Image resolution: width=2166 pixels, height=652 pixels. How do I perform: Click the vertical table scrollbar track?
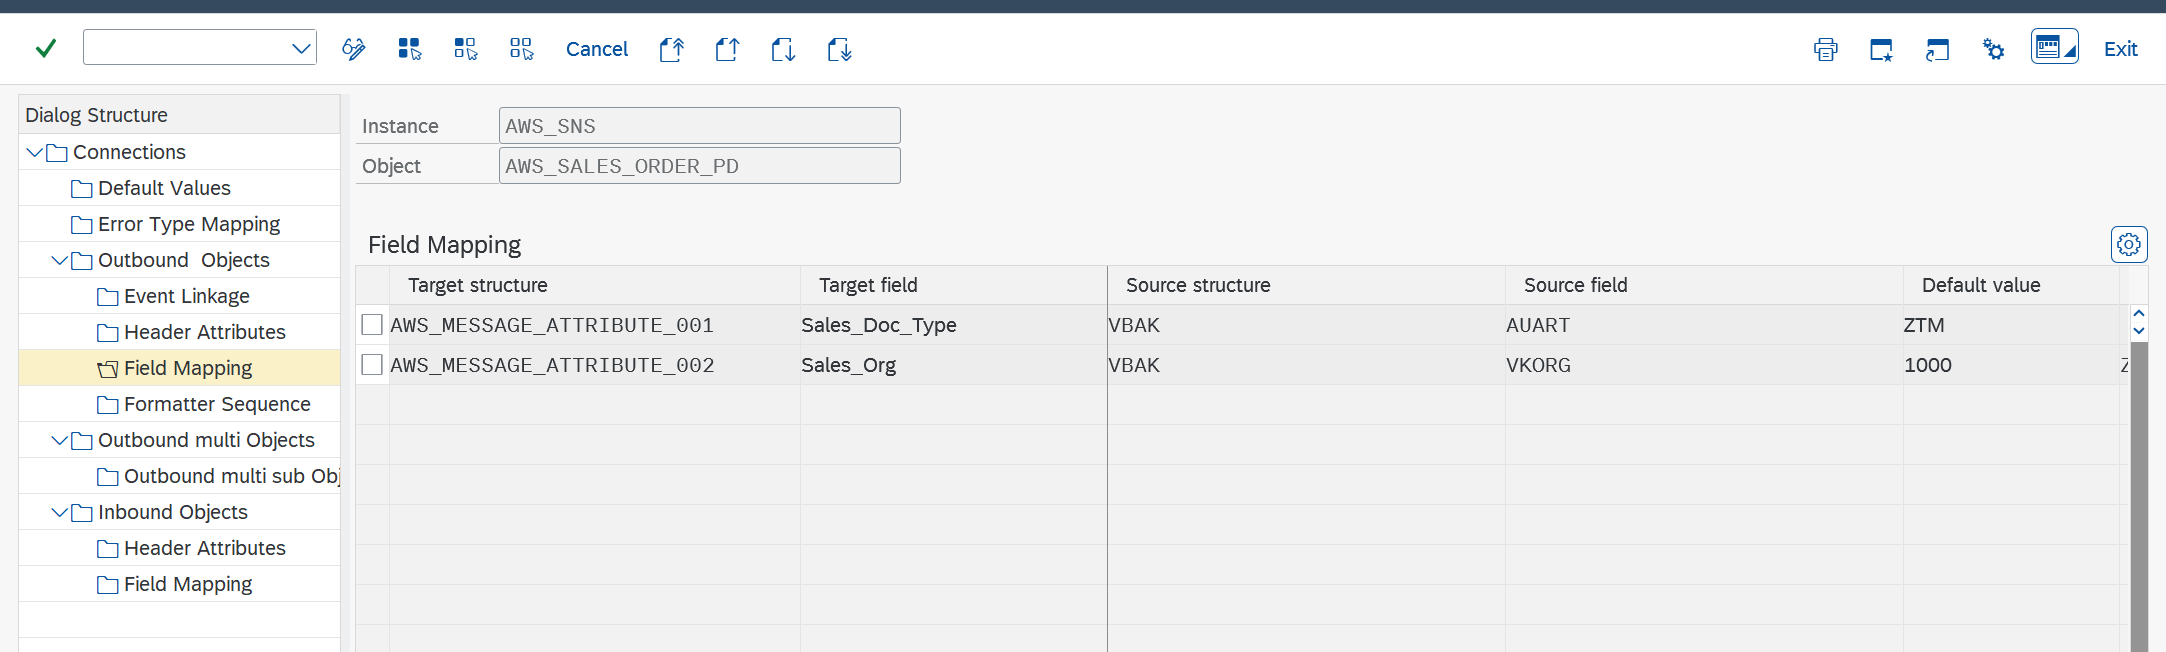(2139, 497)
